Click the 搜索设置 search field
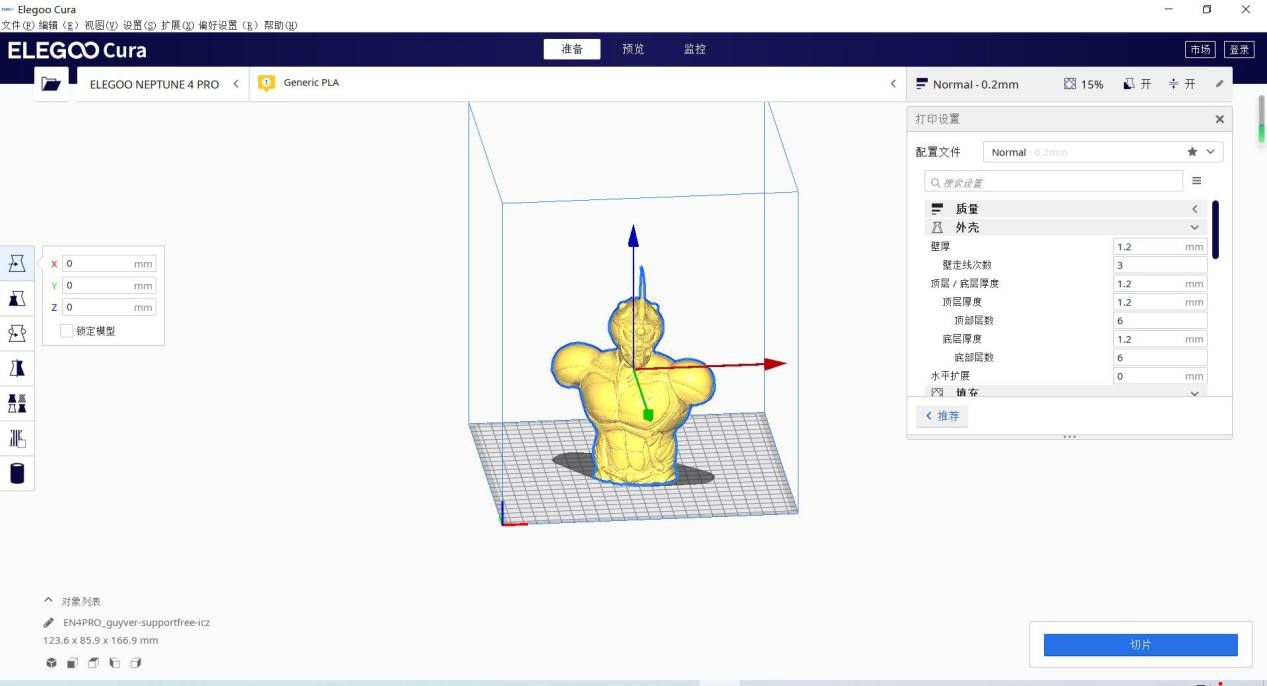Image resolution: width=1267 pixels, height=686 pixels. (1054, 182)
